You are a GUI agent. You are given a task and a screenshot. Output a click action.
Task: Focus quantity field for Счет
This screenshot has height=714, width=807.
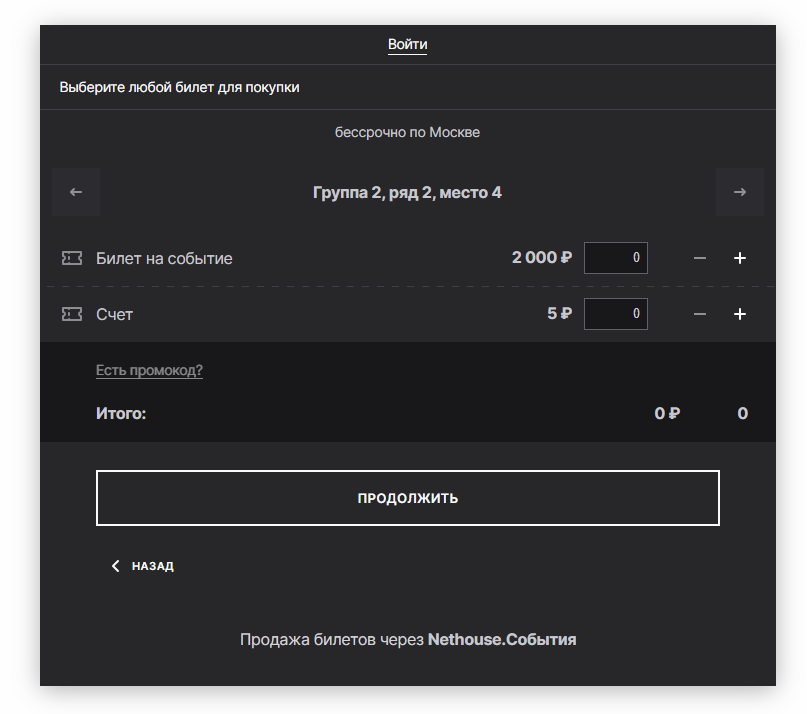point(616,314)
